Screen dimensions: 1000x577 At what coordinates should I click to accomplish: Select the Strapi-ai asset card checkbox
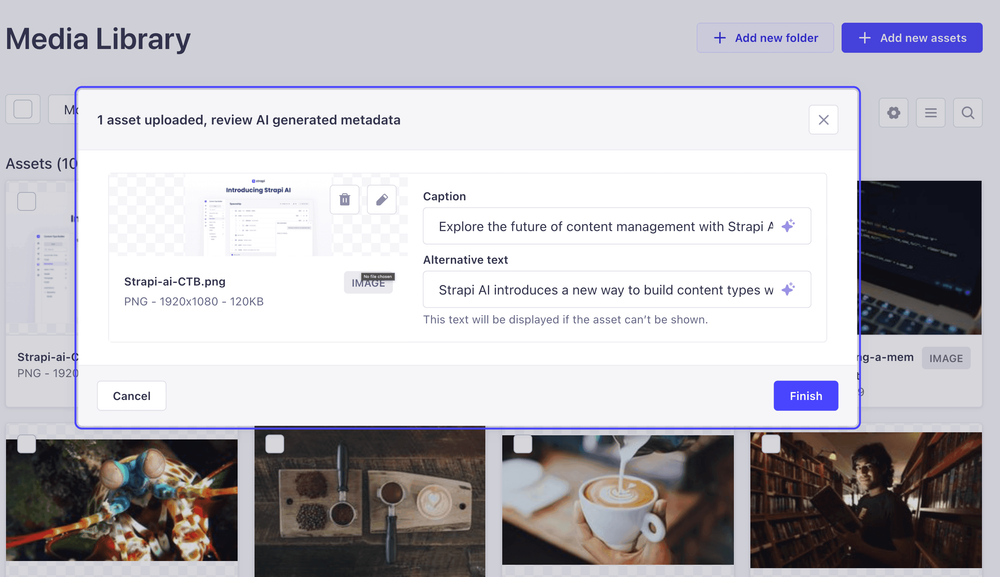point(26,201)
